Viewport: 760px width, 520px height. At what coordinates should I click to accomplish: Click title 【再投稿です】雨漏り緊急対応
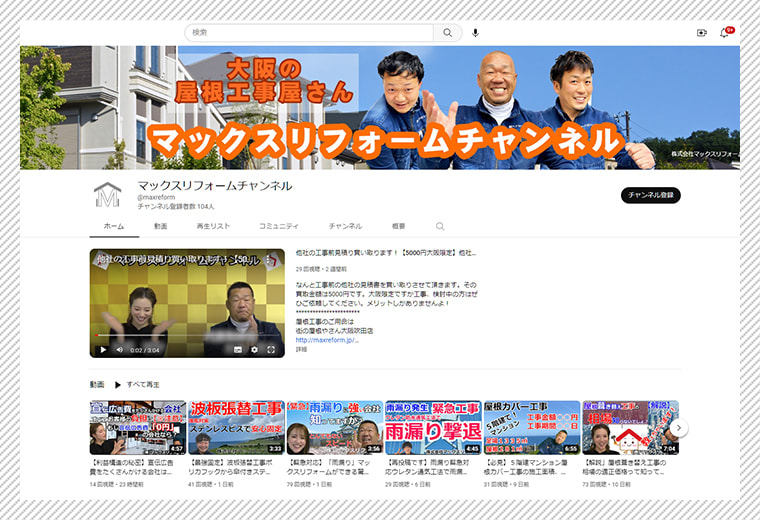(x=428, y=467)
